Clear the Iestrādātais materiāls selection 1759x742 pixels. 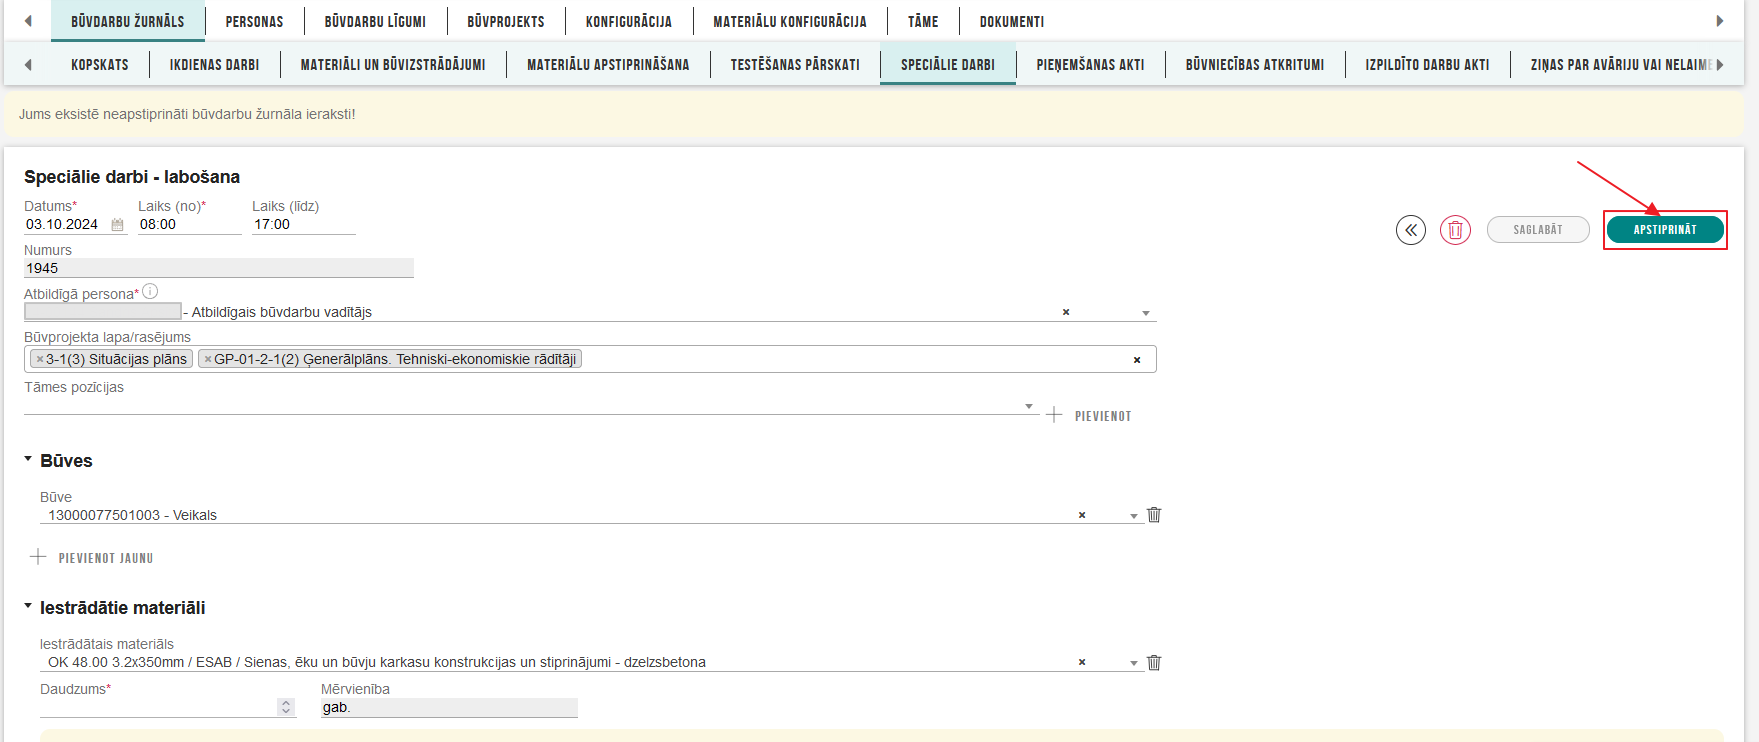pos(1082,662)
